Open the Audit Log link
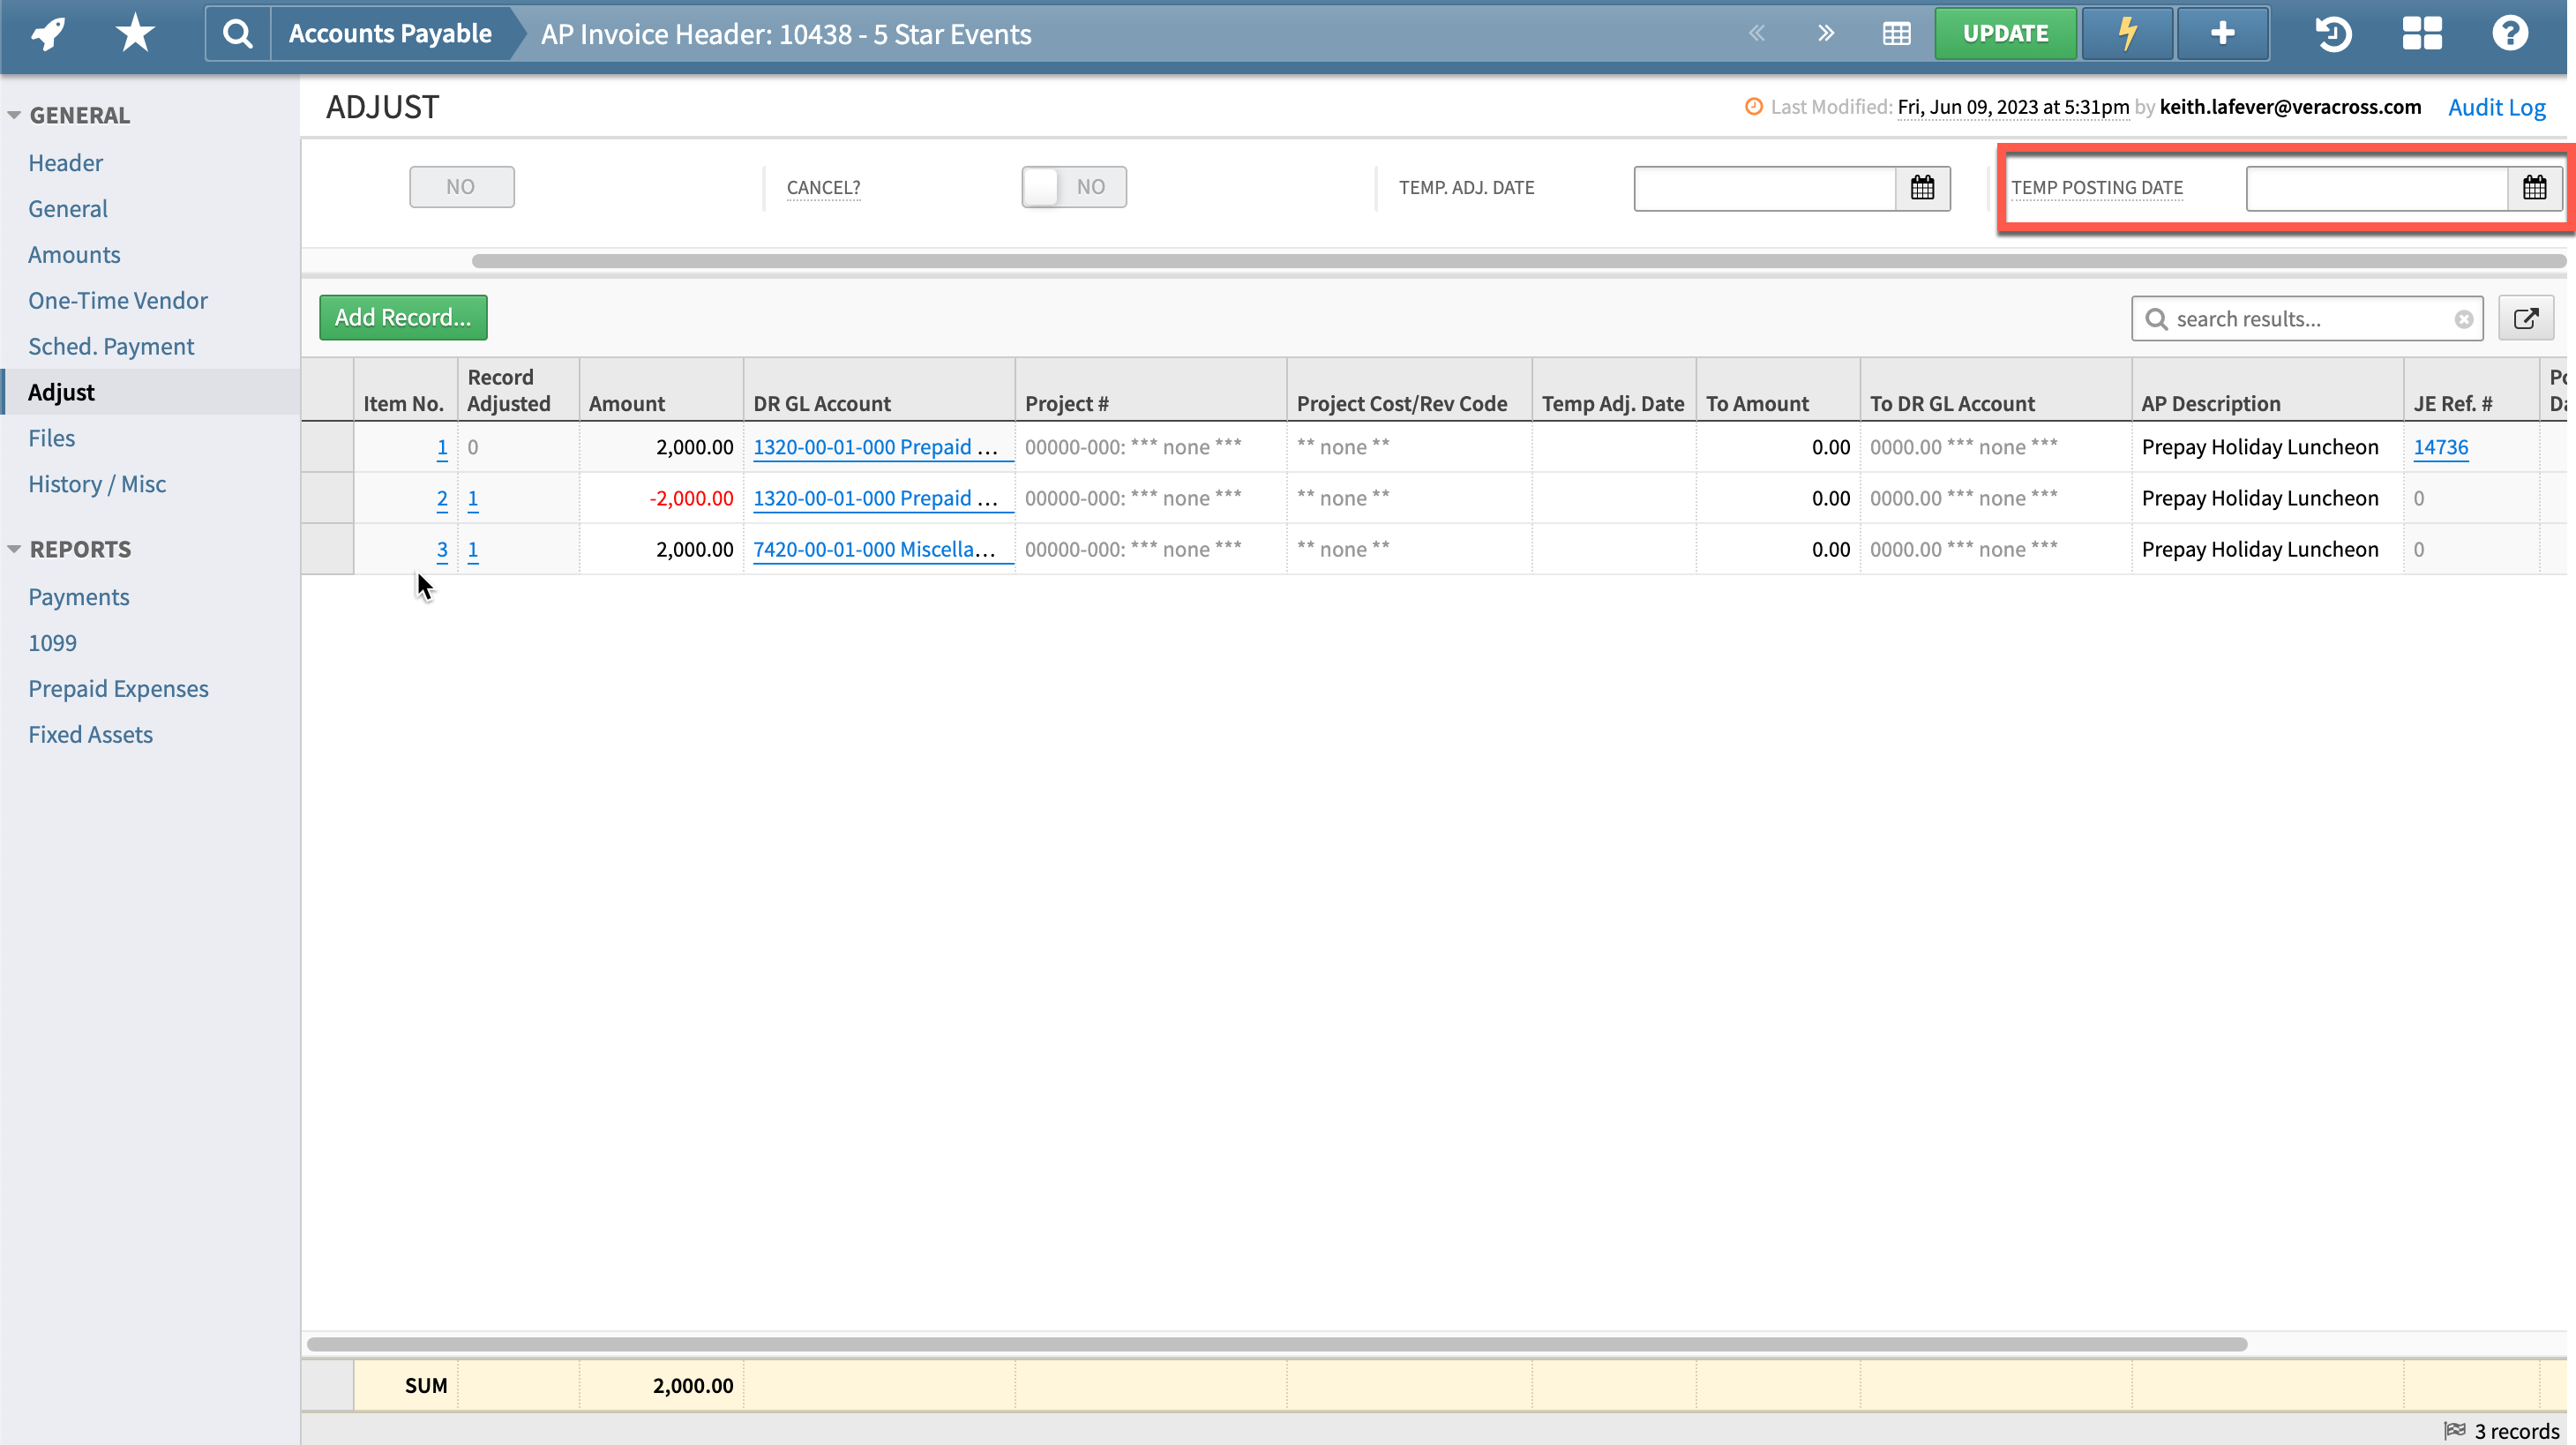The width and height of the screenshot is (2576, 1445). [2497, 107]
